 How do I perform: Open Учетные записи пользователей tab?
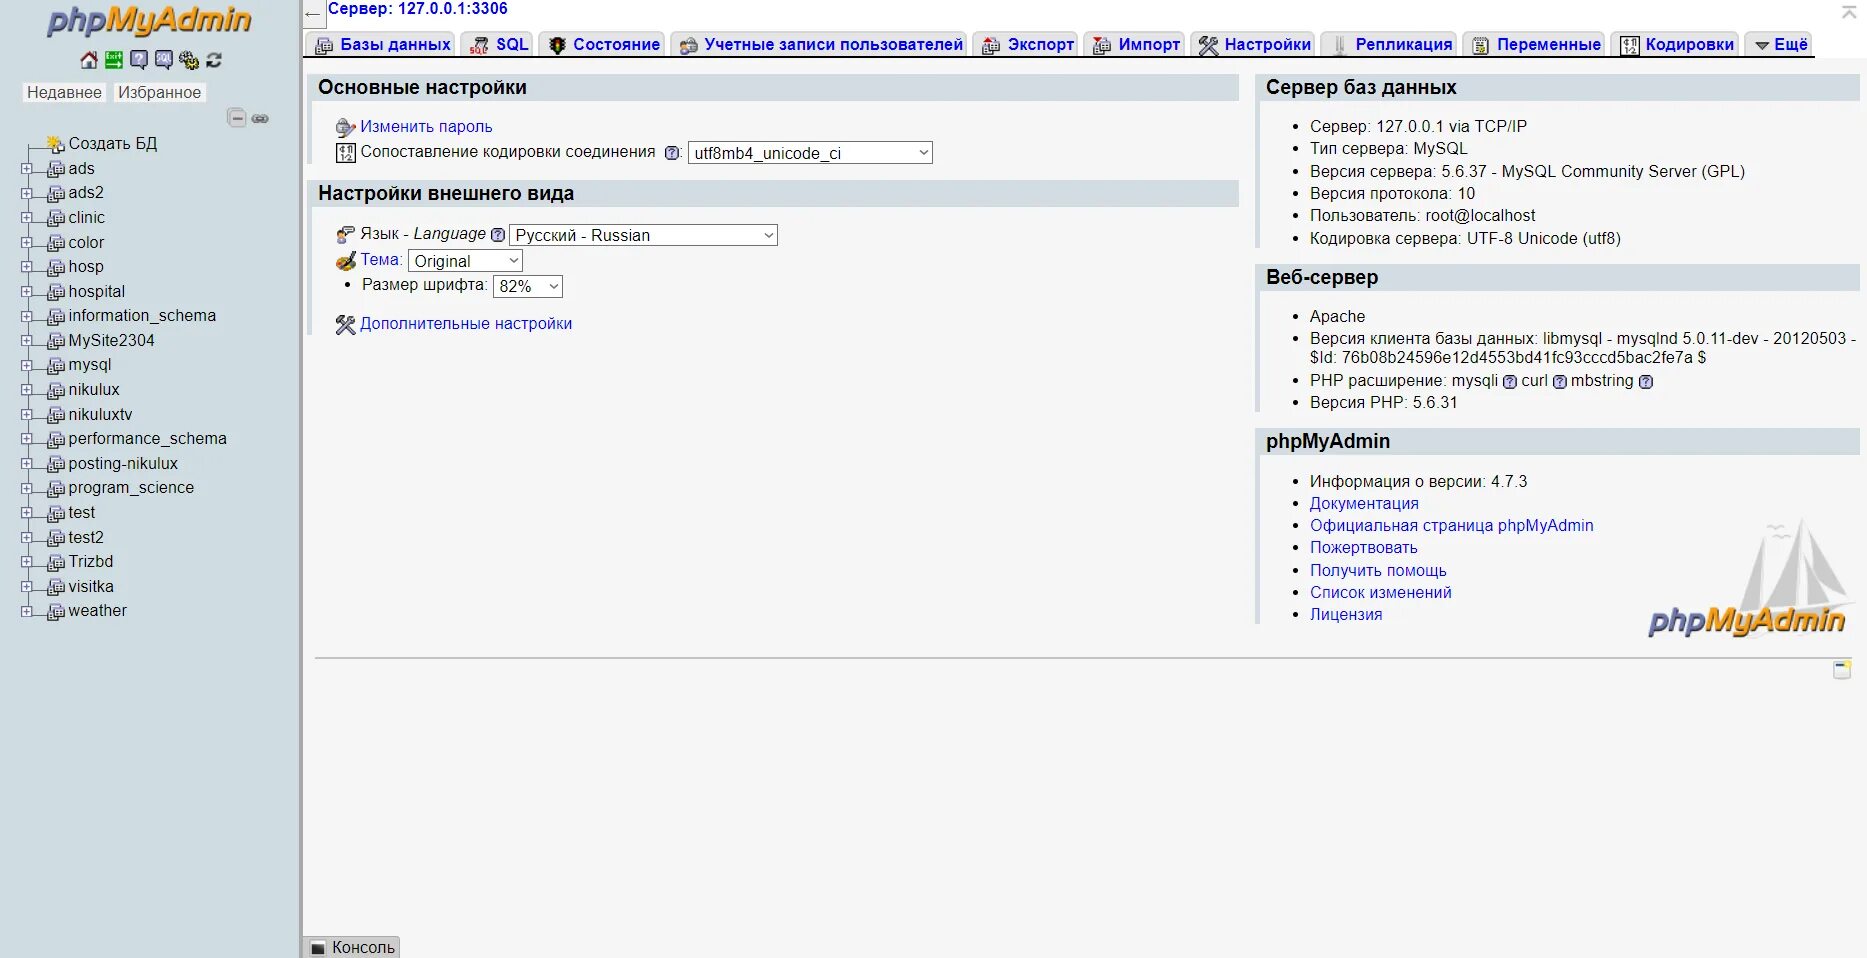click(x=820, y=44)
